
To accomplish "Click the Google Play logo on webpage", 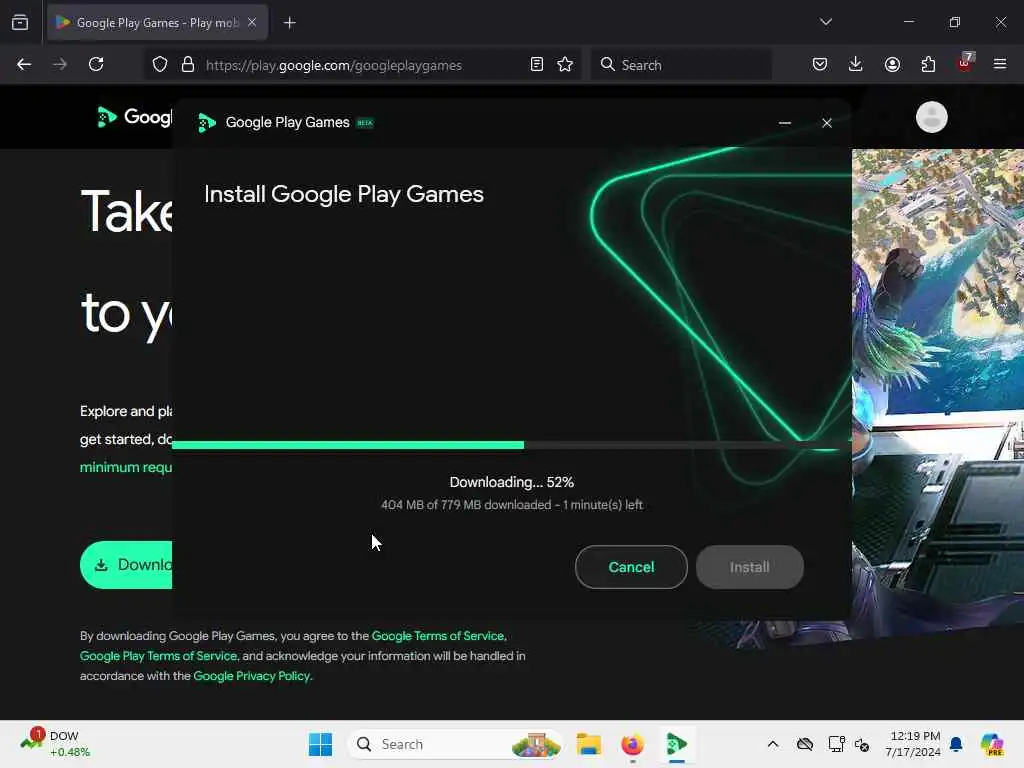I will (x=135, y=117).
